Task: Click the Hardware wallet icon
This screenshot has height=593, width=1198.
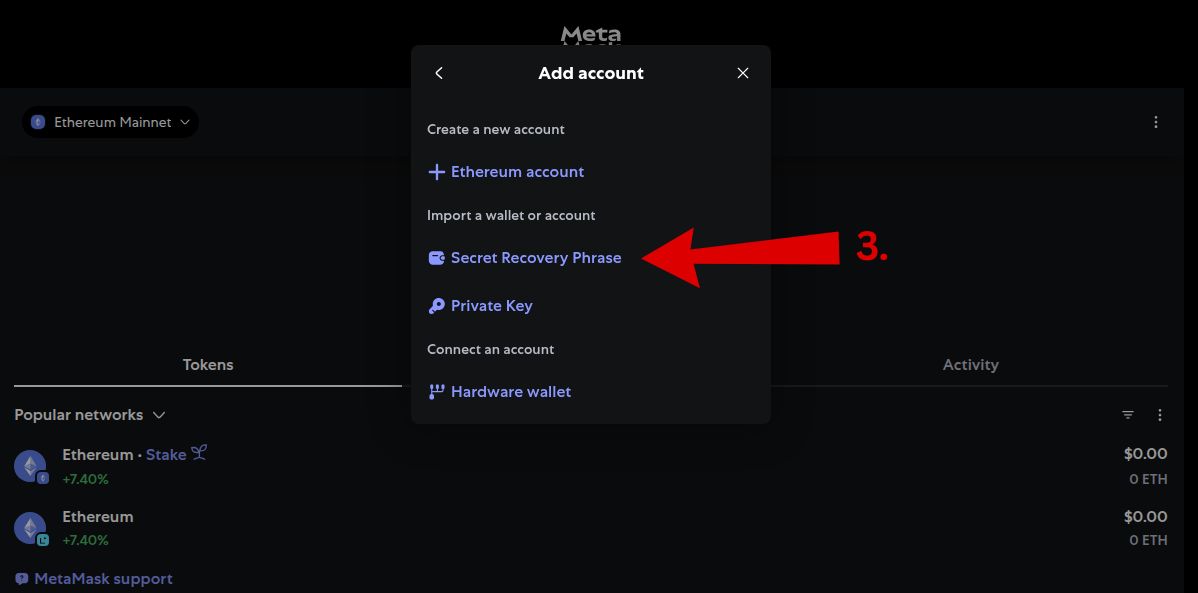Action: tap(436, 391)
